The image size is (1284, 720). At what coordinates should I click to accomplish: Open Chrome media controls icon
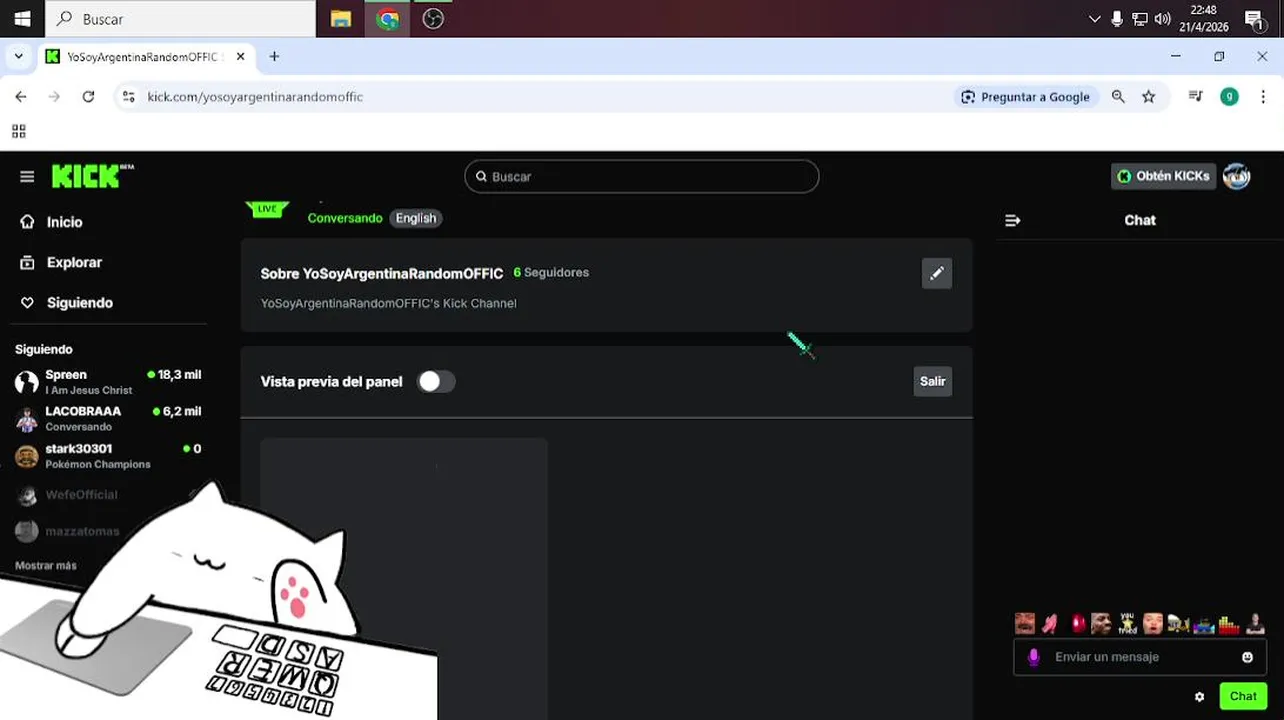[1195, 97]
